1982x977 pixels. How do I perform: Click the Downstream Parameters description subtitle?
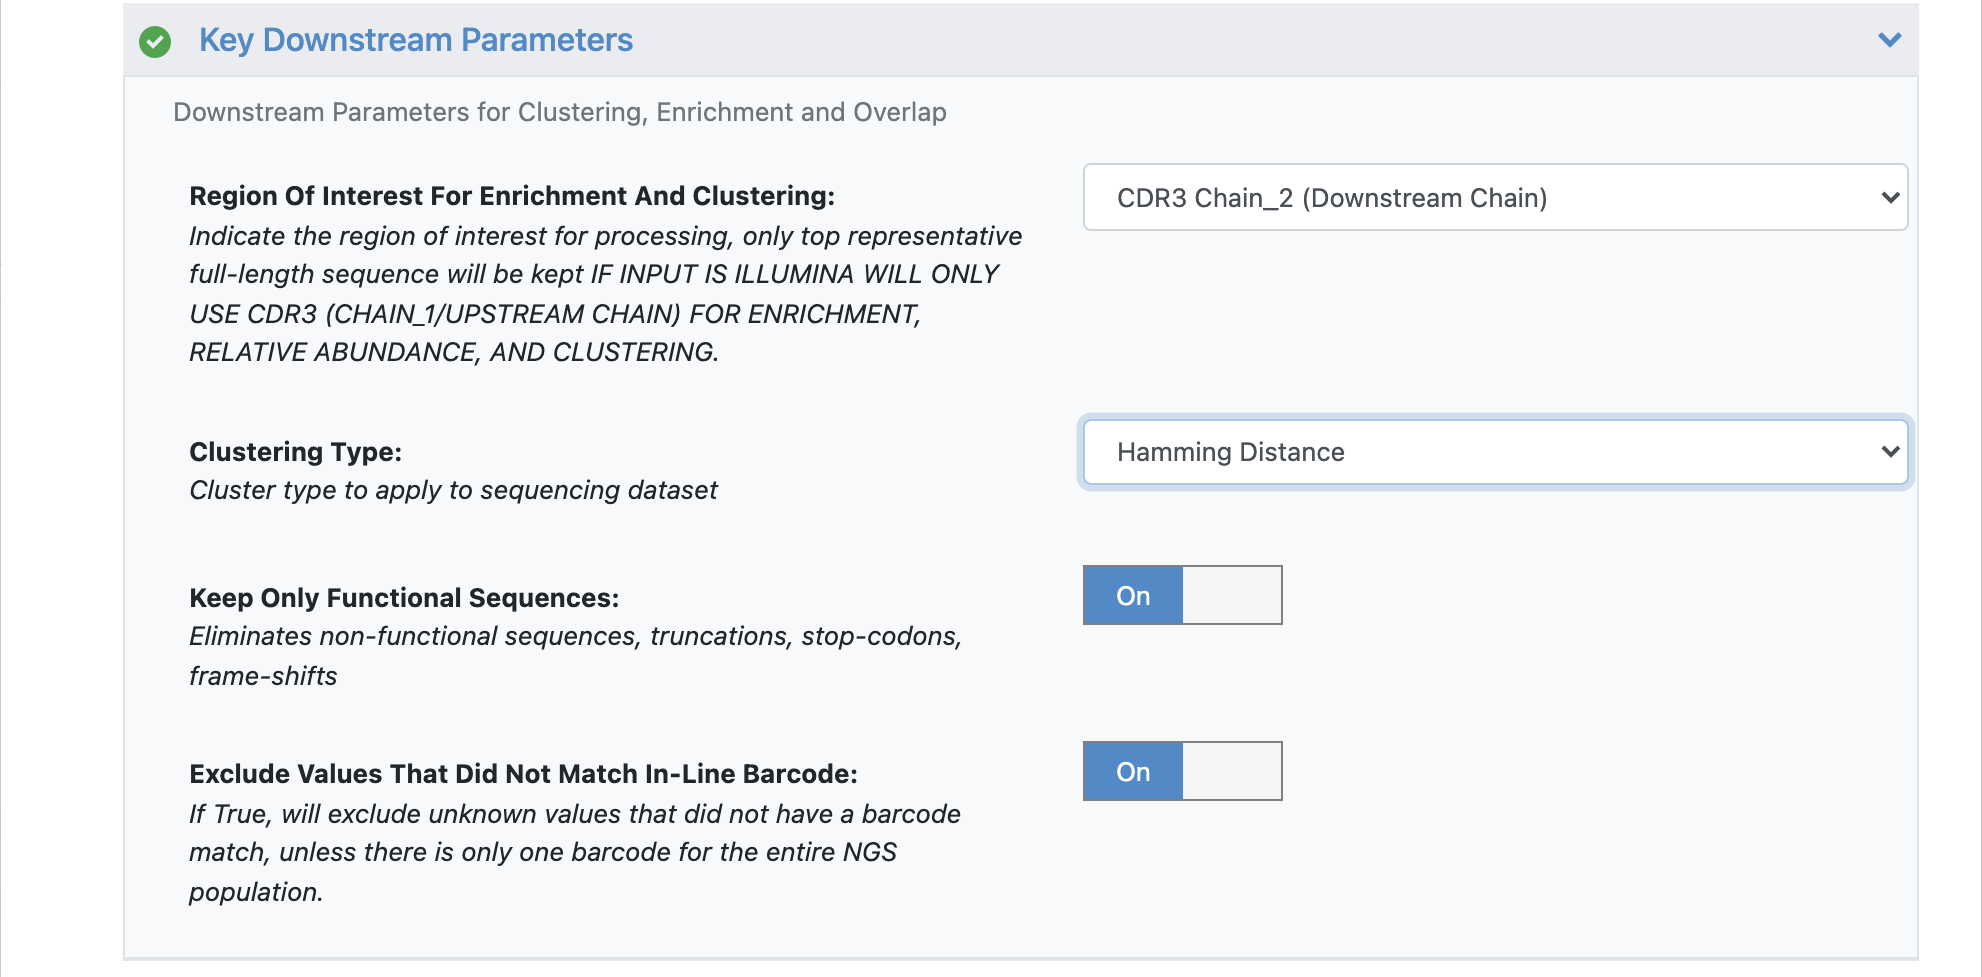click(x=560, y=112)
